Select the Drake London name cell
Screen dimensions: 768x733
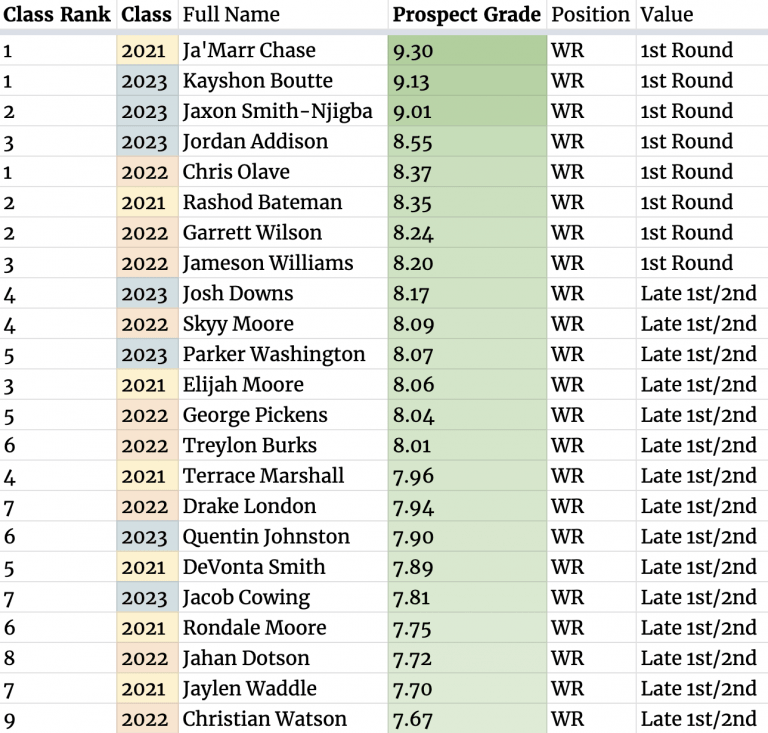coord(283,506)
